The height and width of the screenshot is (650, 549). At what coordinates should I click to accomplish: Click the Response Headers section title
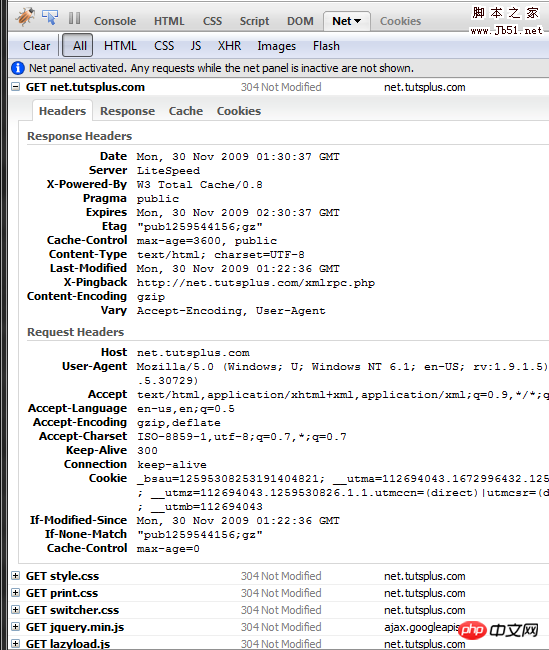click(80, 136)
